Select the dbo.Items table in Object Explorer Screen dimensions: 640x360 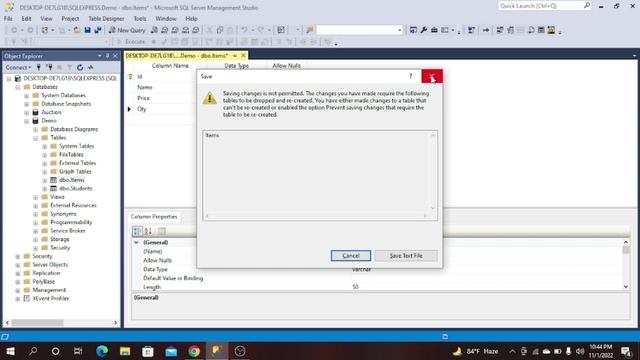(71, 180)
